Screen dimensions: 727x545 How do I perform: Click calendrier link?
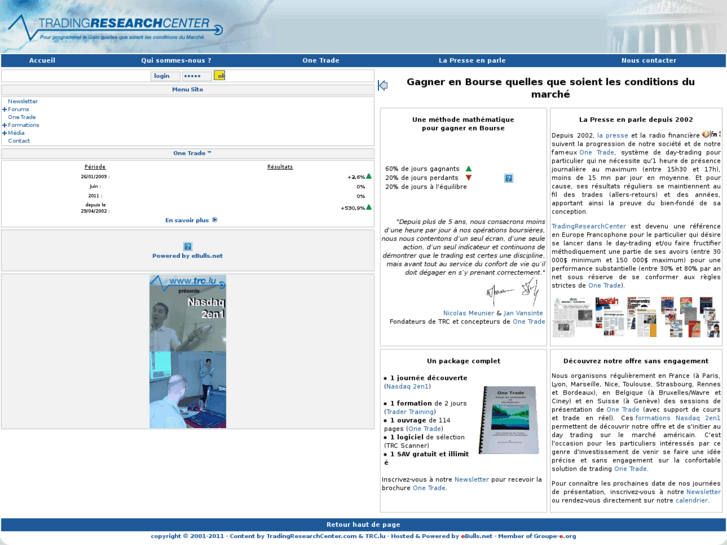click(691, 500)
